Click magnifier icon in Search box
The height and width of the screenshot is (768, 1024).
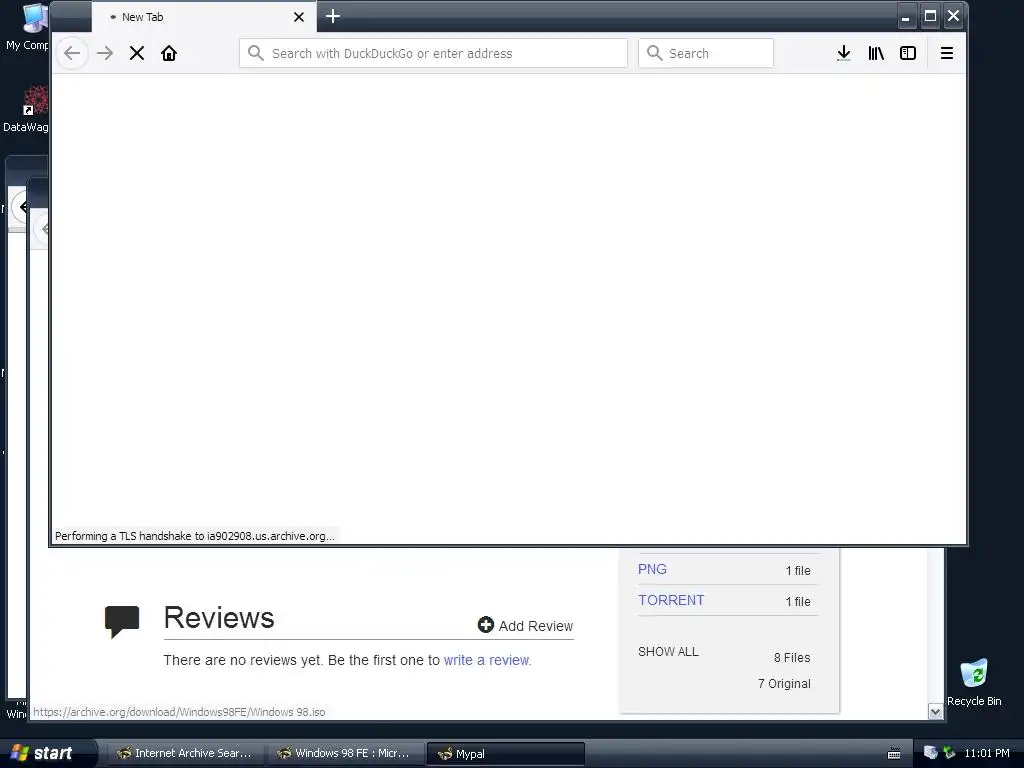tap(654, 53)
